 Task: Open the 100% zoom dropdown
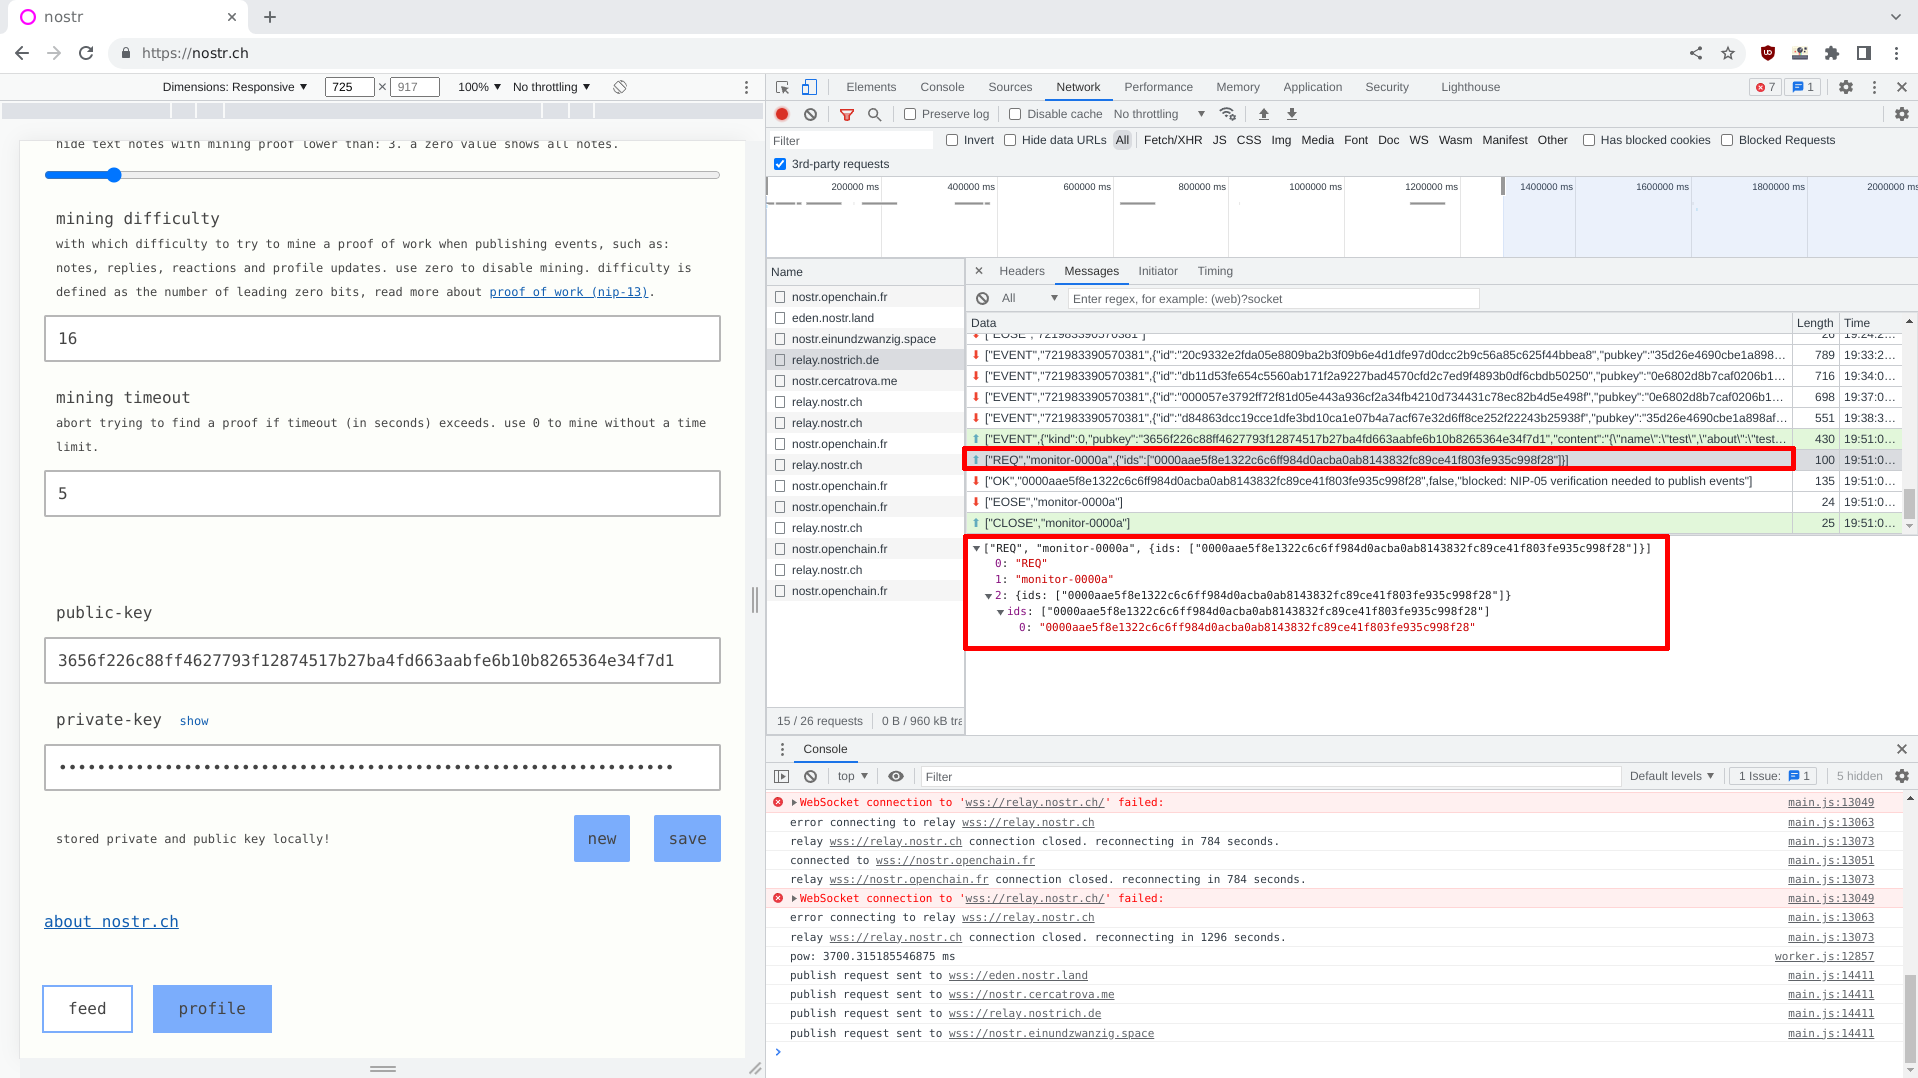(479, 87)
